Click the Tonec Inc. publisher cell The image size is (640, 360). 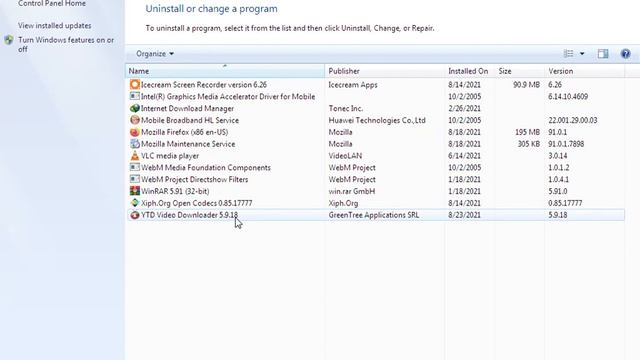click(346, 108)
